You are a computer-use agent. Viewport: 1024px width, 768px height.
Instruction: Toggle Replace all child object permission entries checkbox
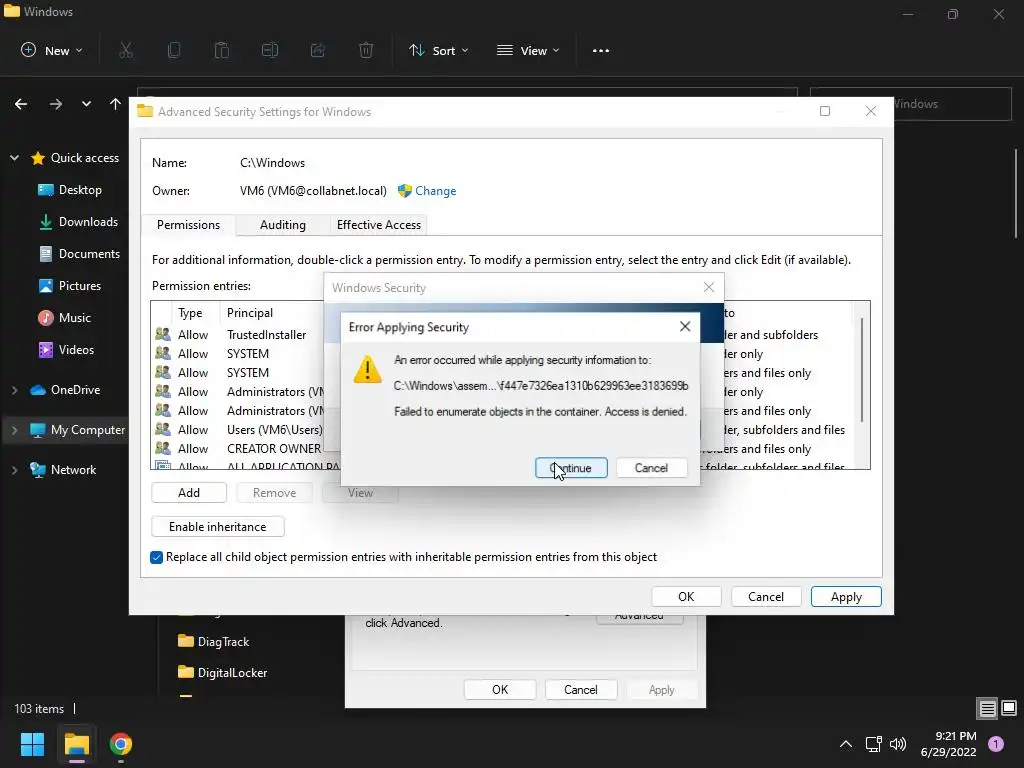tap(157, 557)
